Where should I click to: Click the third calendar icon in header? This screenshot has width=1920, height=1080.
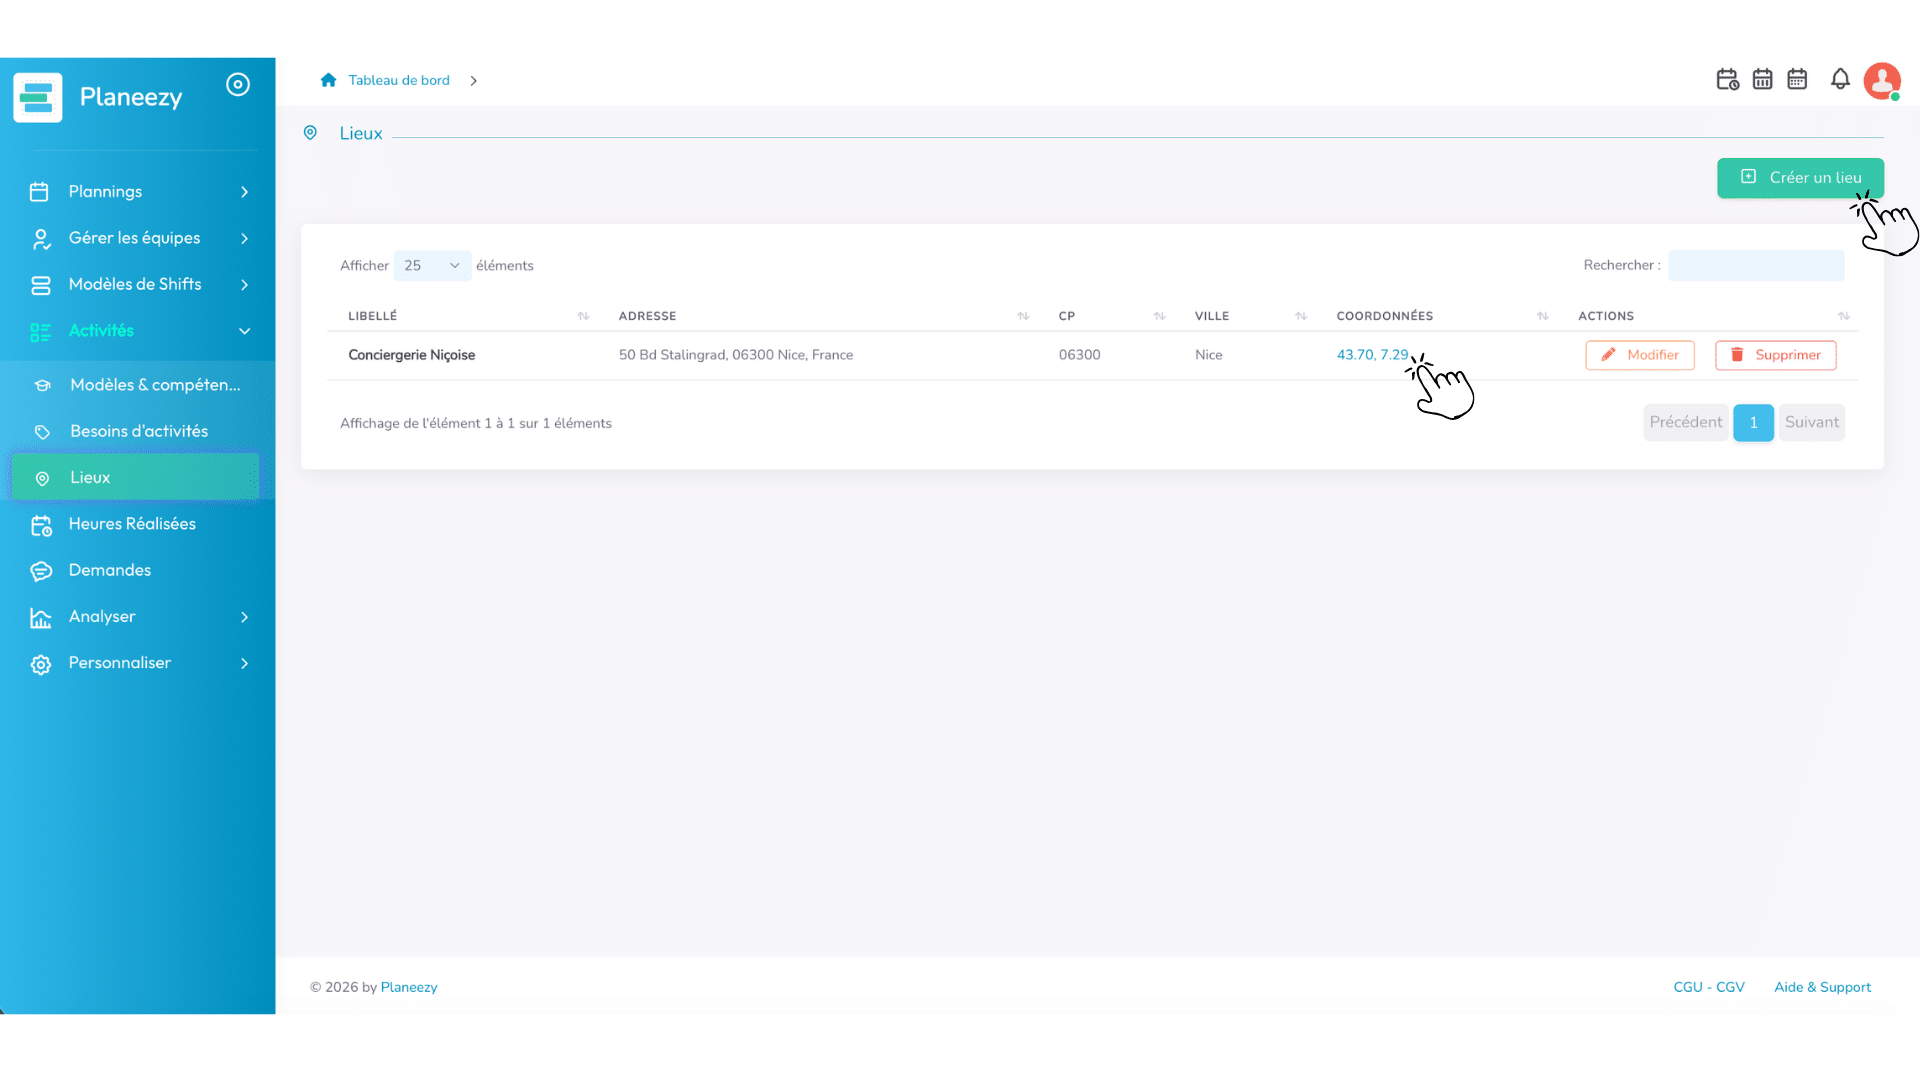[1797, 79]
